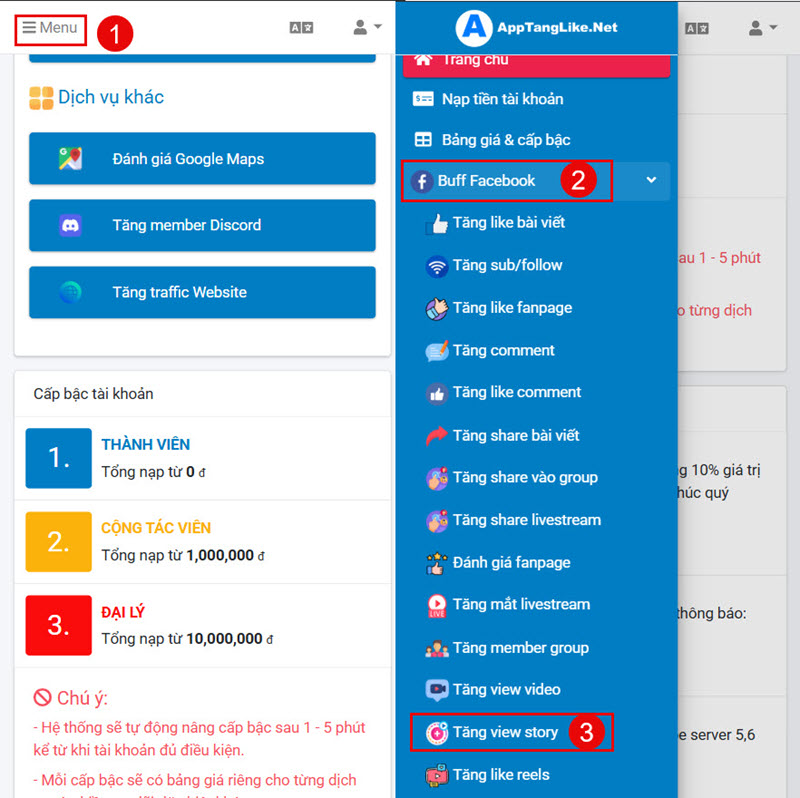The image size is (800, 798).
Task: Click the red number 3 tier badge
Action: click(x=59, y=626)
